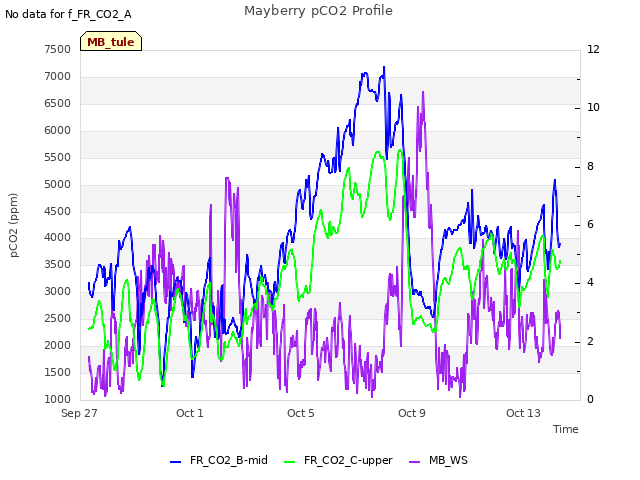Click the Oct 13 x-axis label
The width and height of the screenshot is (640, 480).
pyautogui.click(x=523, y=413)
